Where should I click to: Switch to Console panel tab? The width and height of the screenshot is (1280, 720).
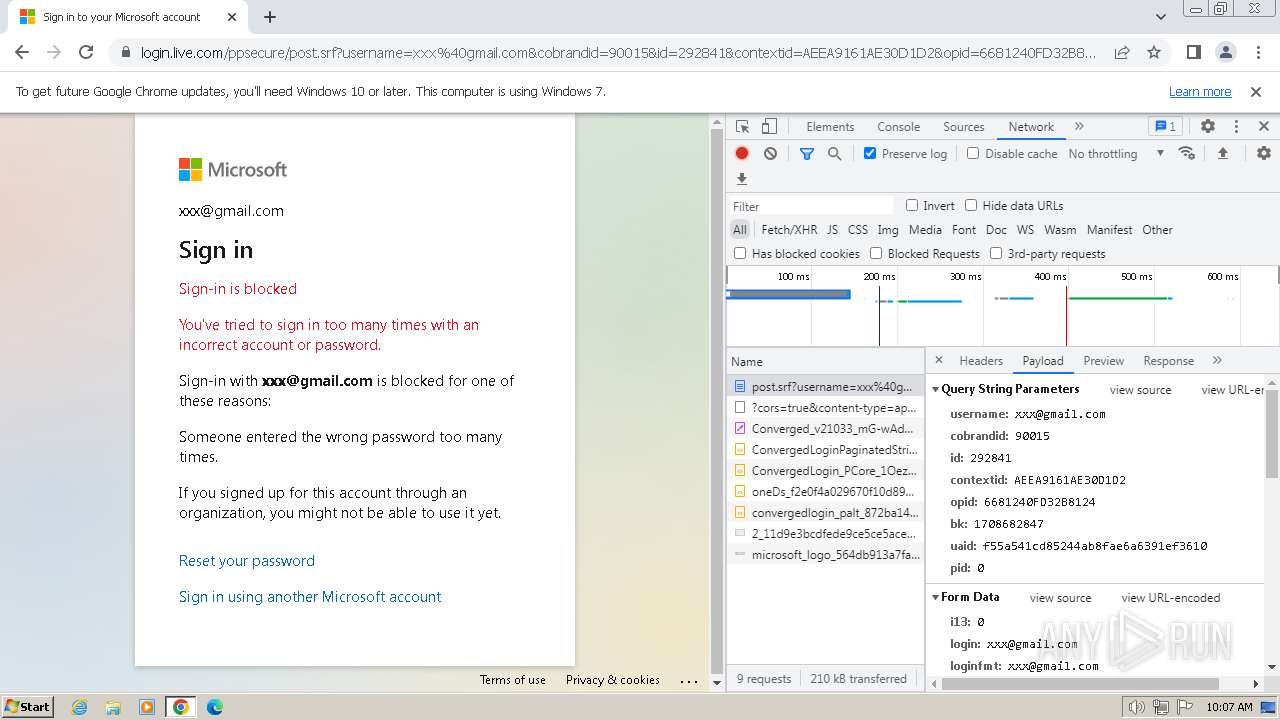click(x=898, y=127)
